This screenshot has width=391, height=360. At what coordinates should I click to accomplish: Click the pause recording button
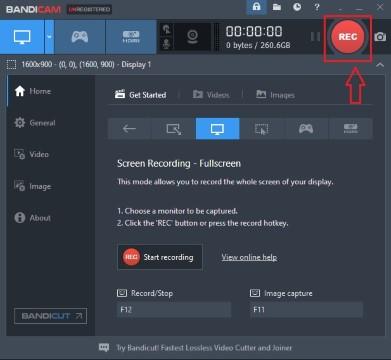pos(315,37)
